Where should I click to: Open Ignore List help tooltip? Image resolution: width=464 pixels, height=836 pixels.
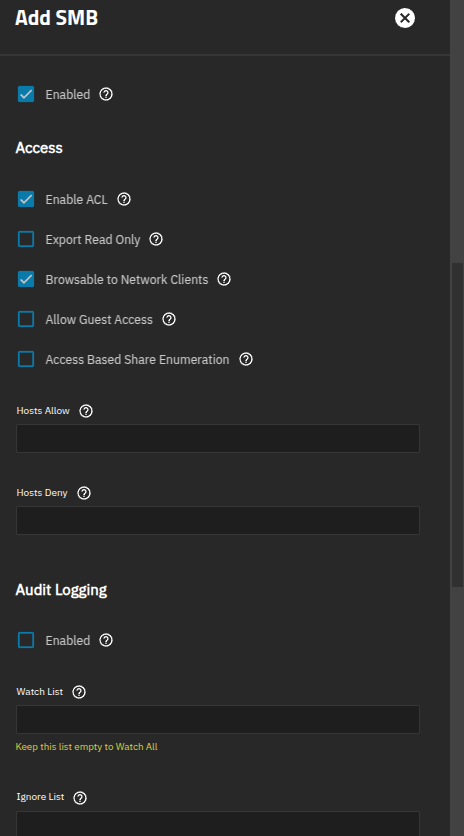click(80, 798)
